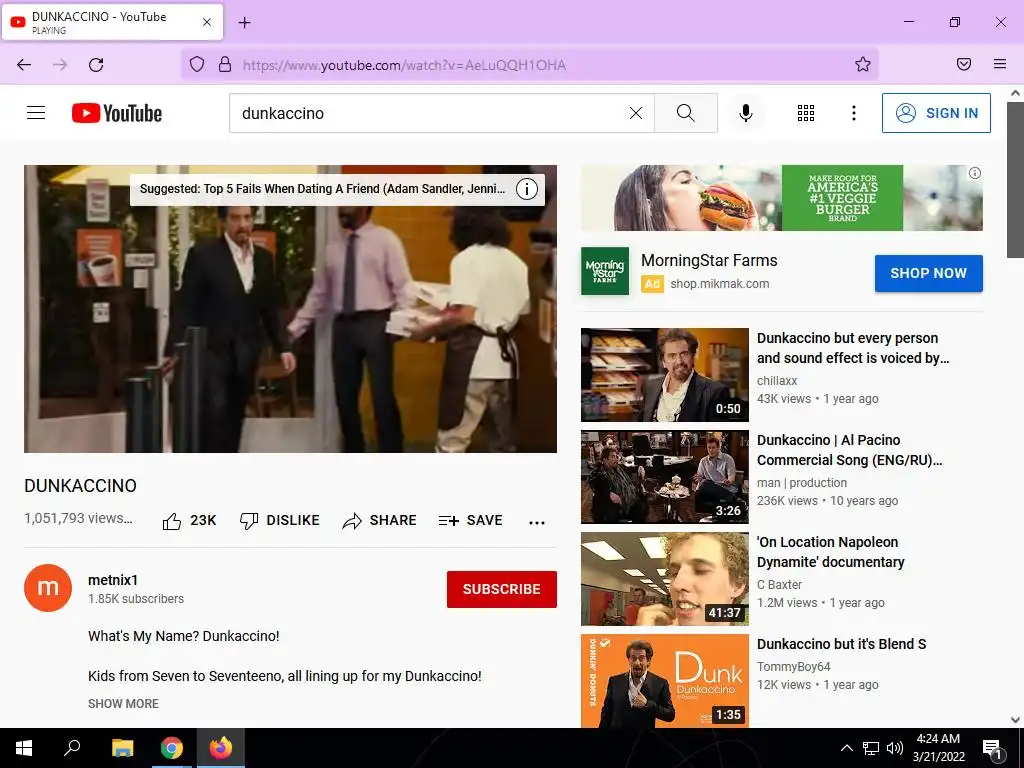Open the Save to Pocket icon

click(964, 64)
